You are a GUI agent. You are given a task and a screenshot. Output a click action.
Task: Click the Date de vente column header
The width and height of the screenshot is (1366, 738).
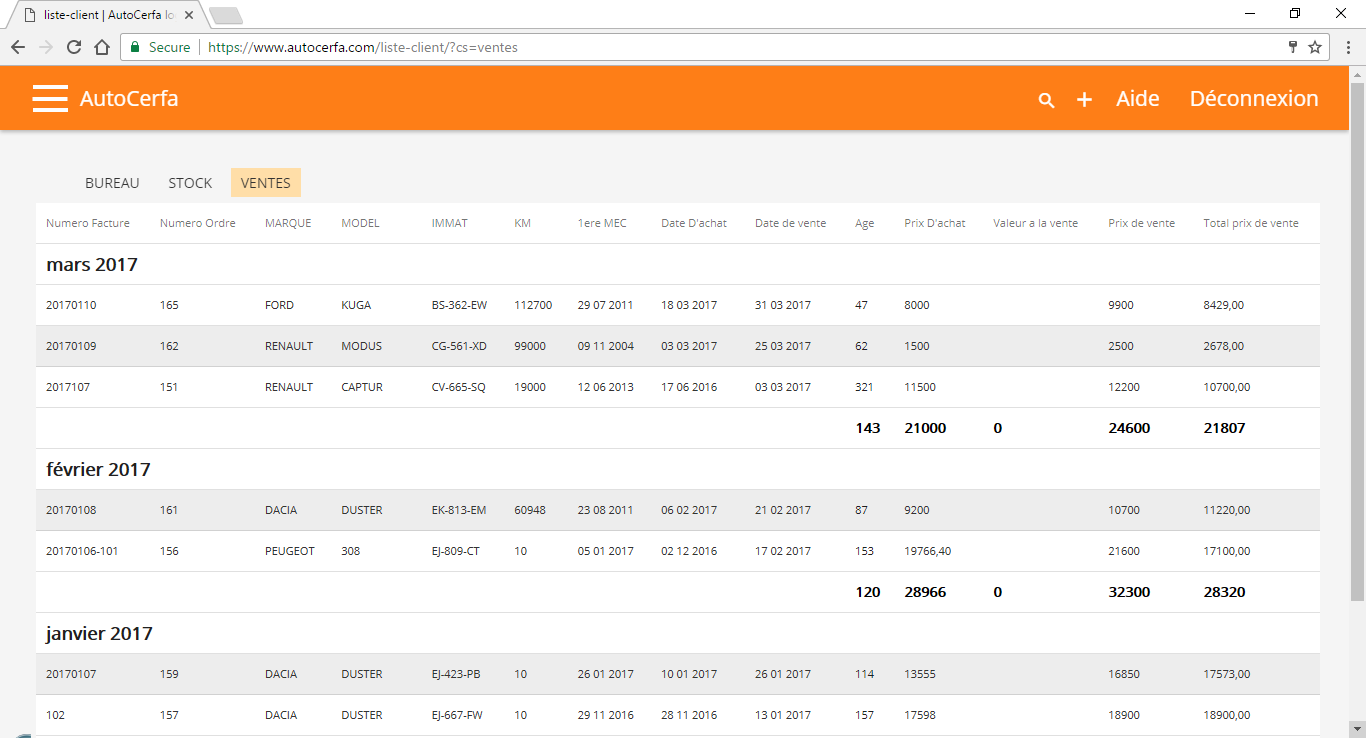(x=790, y=223)
